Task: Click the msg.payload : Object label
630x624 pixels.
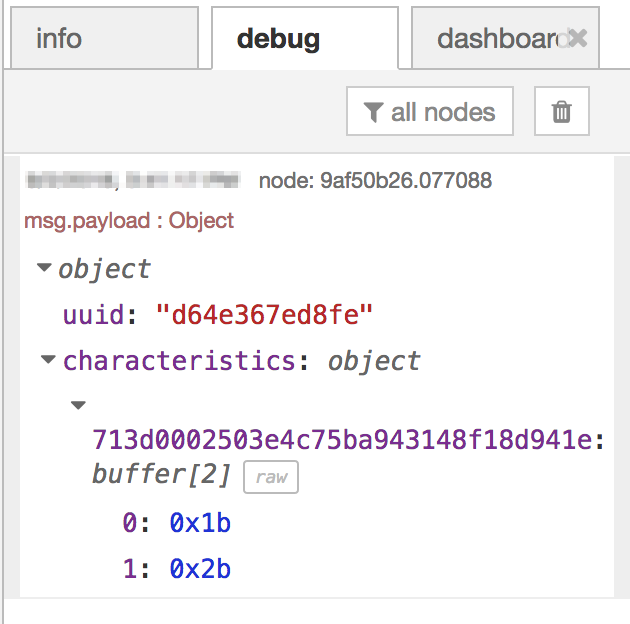Action: click(x=129, y=221)
